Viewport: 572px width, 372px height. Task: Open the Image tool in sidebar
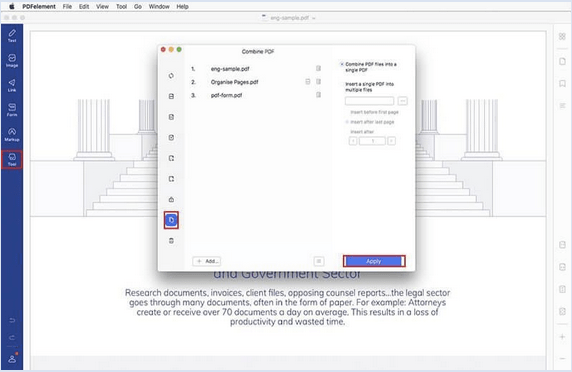(12, 61)
